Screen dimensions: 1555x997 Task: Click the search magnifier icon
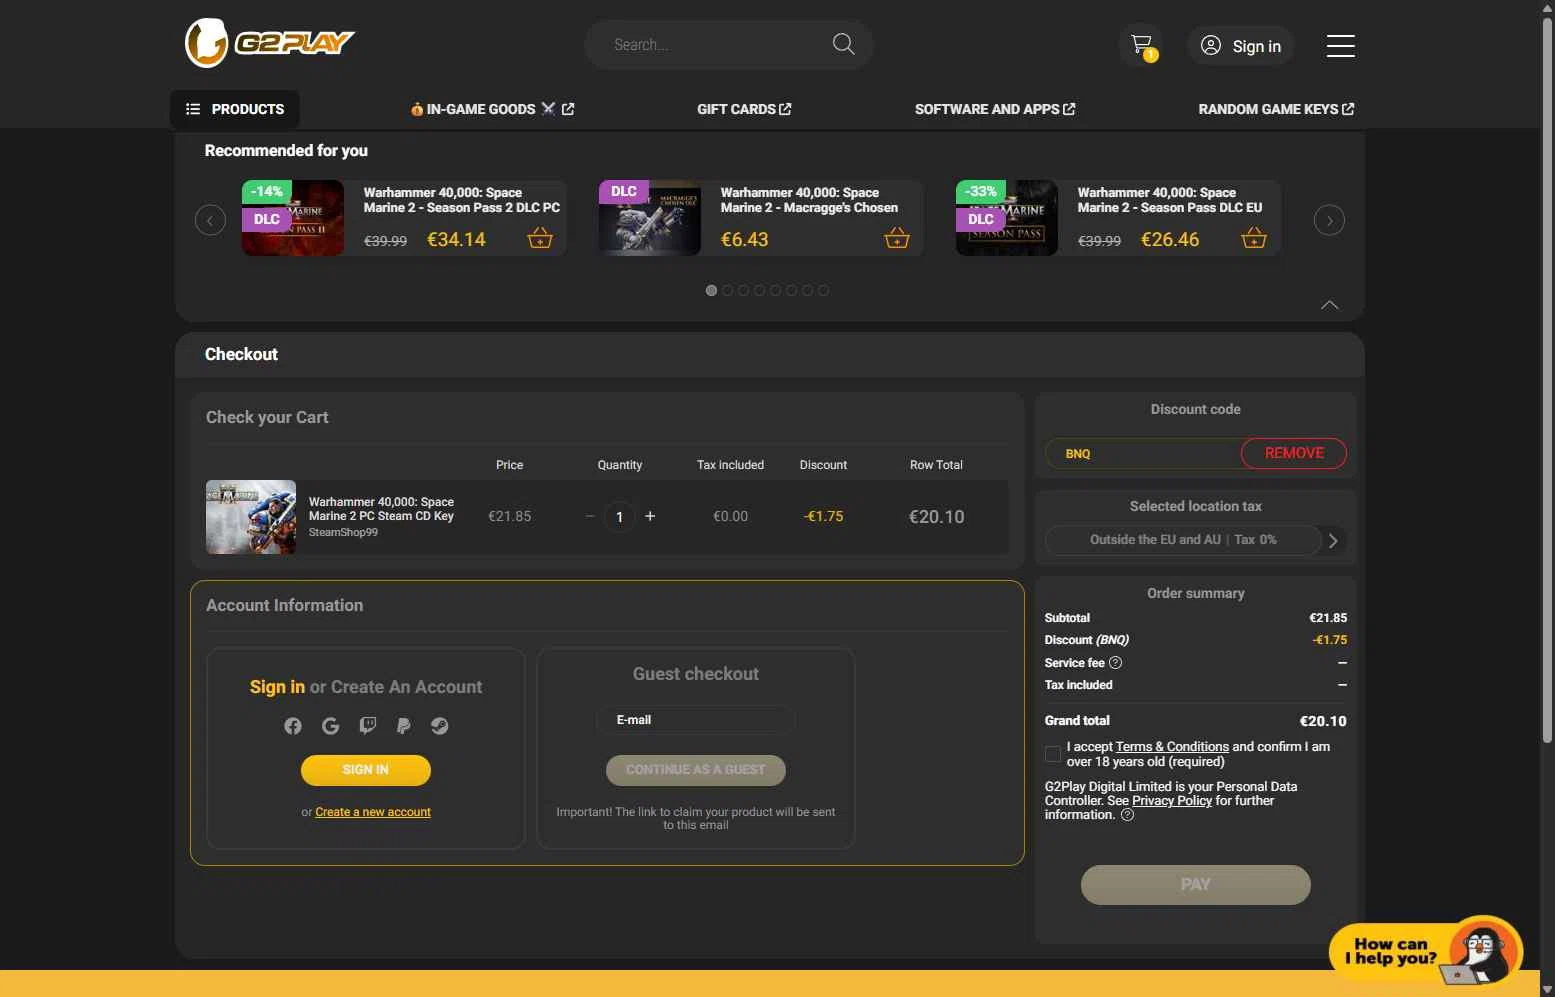[x=843, y=44]
